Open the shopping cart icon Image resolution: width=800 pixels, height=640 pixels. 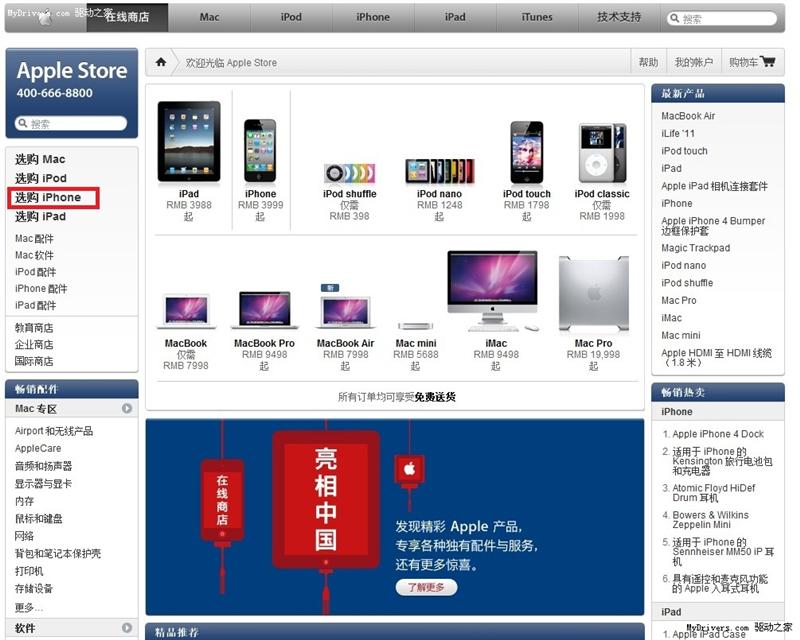coord(767,62)
